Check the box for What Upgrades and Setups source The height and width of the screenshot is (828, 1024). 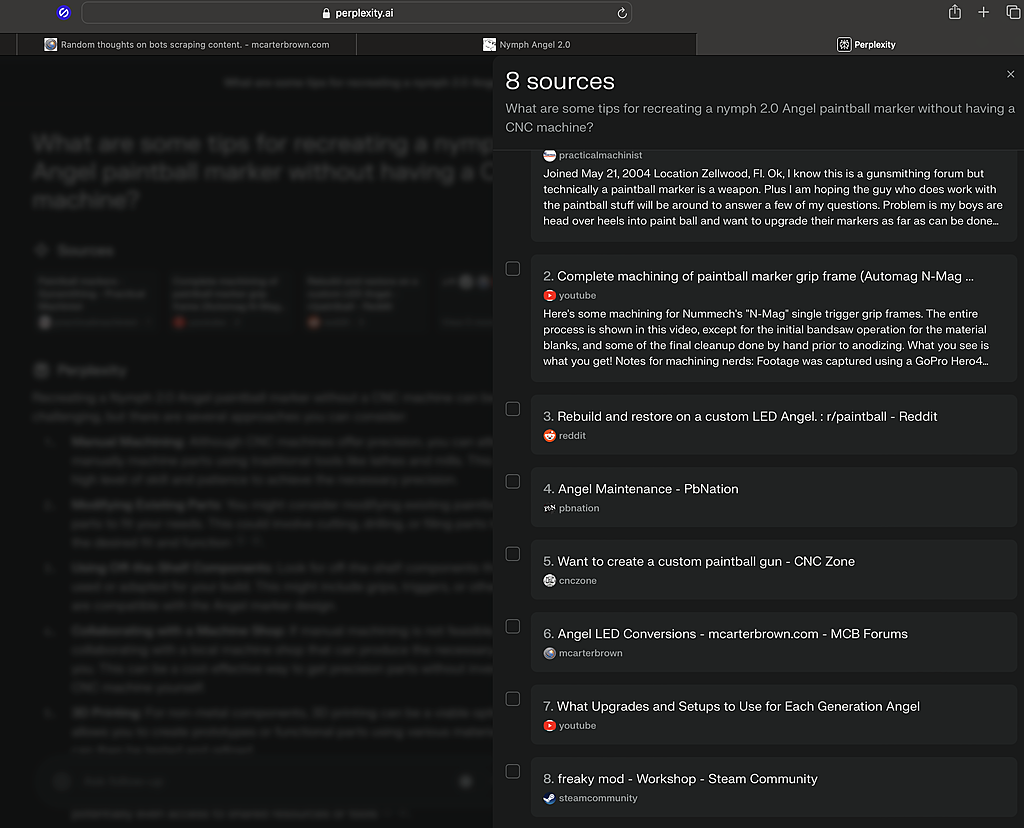pos(513,699)
